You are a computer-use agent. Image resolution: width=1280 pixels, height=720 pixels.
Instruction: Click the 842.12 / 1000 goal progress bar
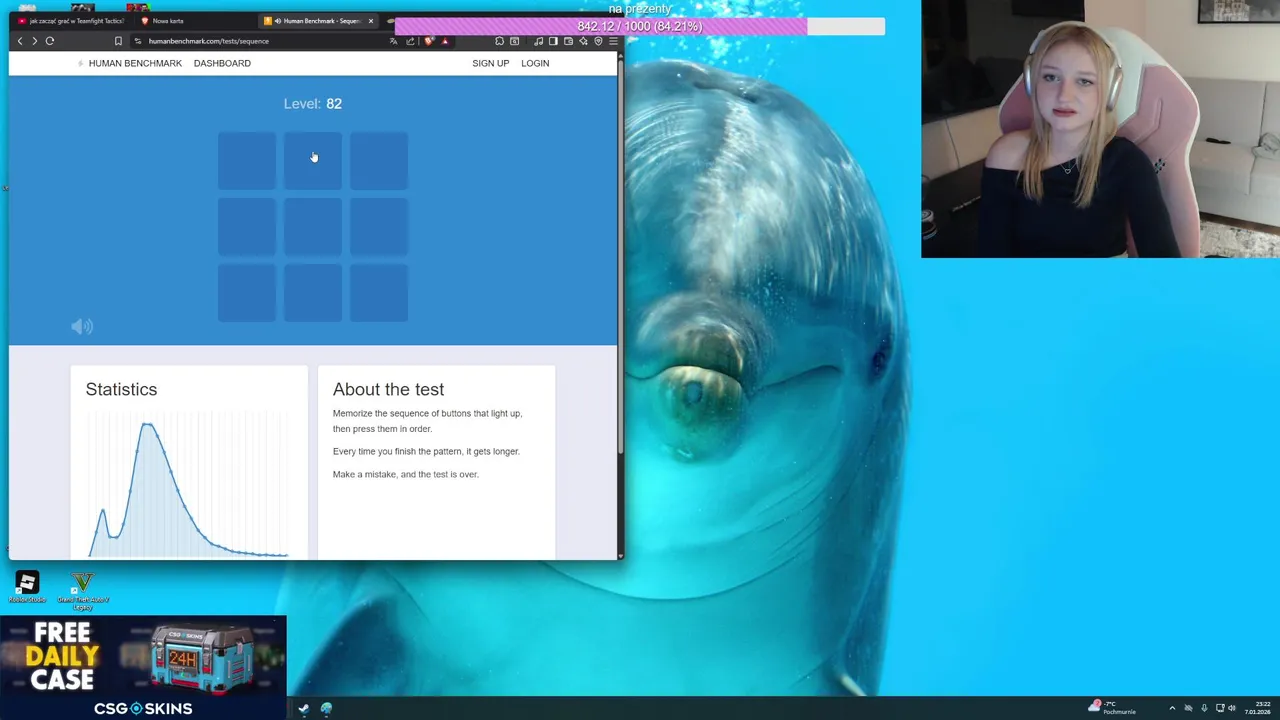coord(640,26)
